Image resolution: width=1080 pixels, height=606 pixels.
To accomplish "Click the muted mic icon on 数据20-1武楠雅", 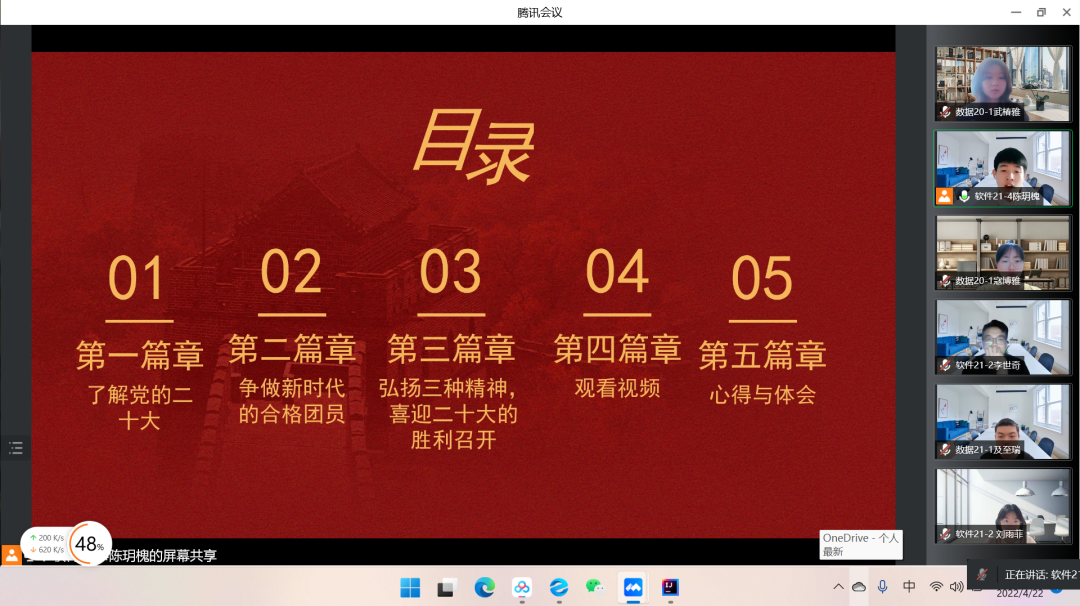I will tap(945, 112).
